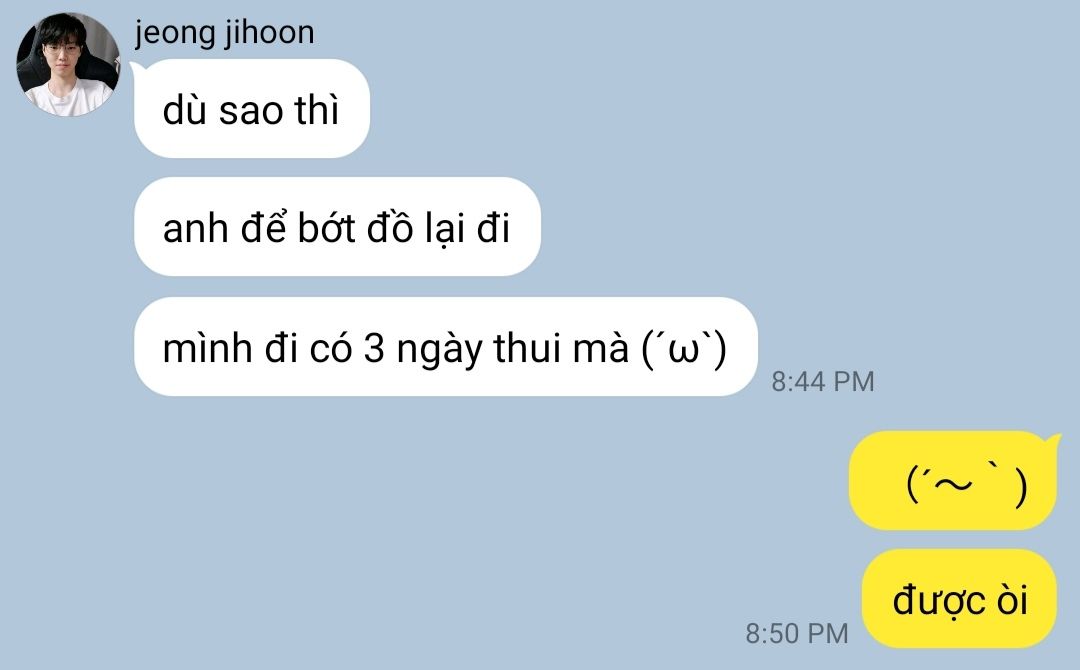Click the word 'thì' in the first message

tap(317, 109)
